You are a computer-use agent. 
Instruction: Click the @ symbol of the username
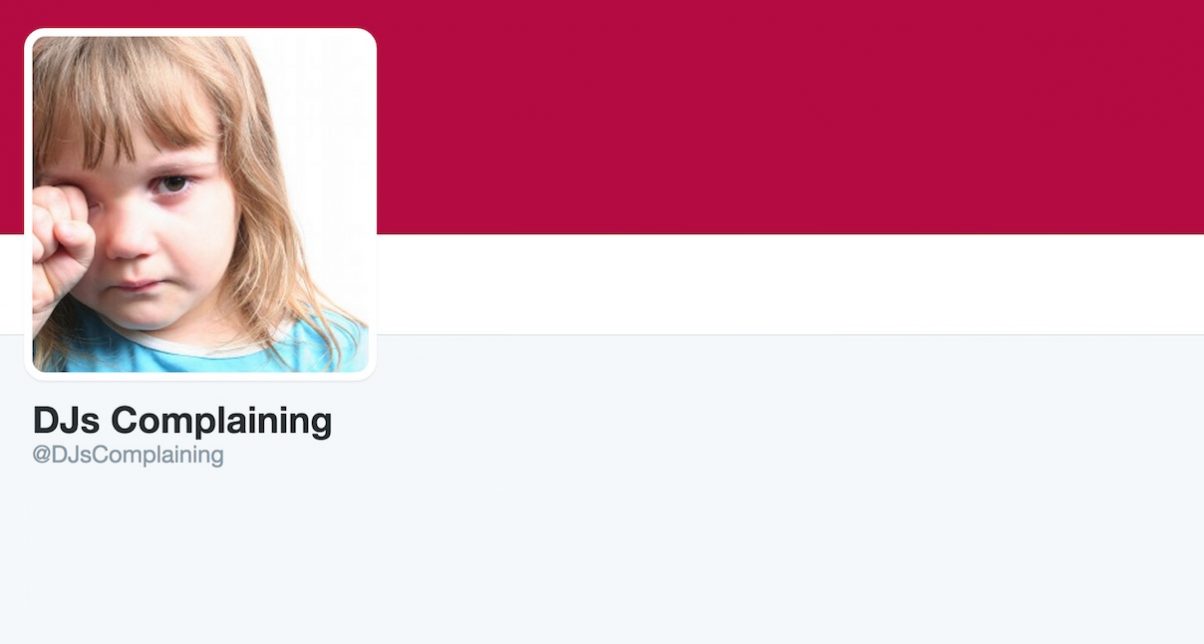coord(41,456)
